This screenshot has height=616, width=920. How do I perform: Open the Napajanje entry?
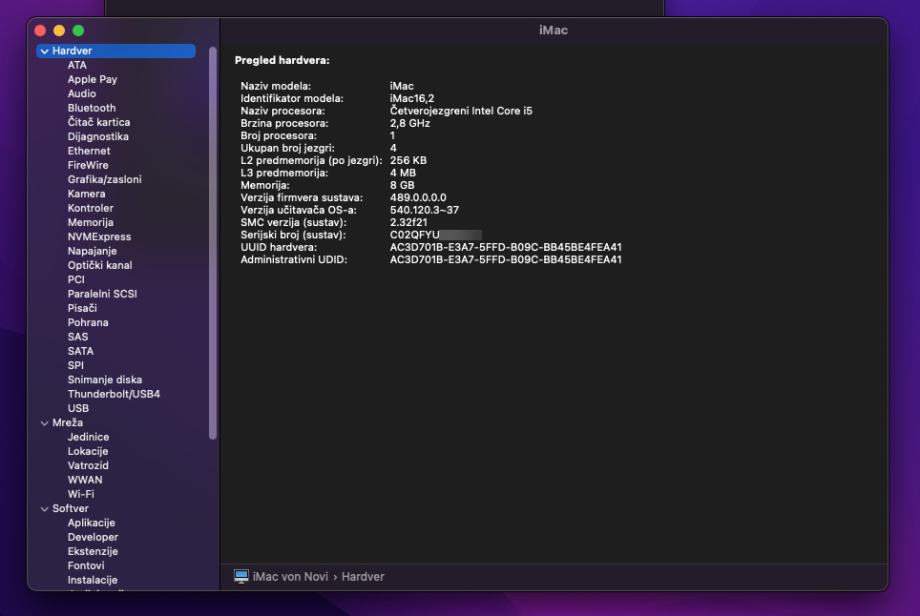coord(92,251)
